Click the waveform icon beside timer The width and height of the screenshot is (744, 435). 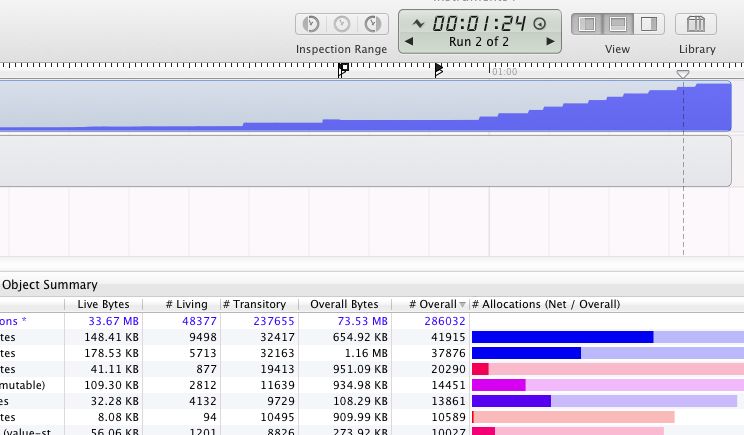418,23
